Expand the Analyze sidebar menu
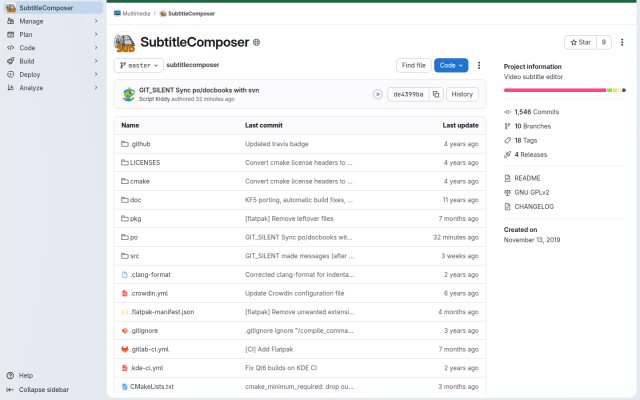The width and height of the screenshot is (640, 400). coord(52,88)
